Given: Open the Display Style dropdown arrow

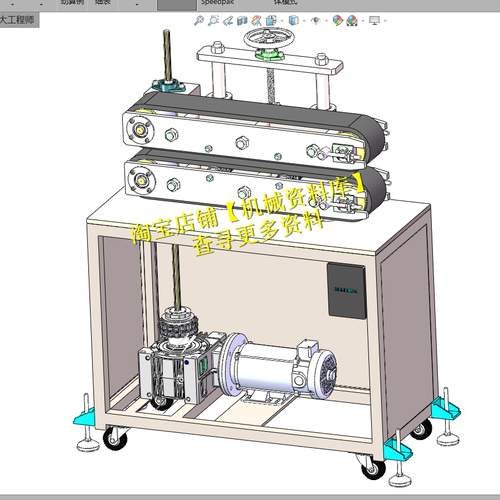Looking at the screenshot, I should (x=304, y=21).
